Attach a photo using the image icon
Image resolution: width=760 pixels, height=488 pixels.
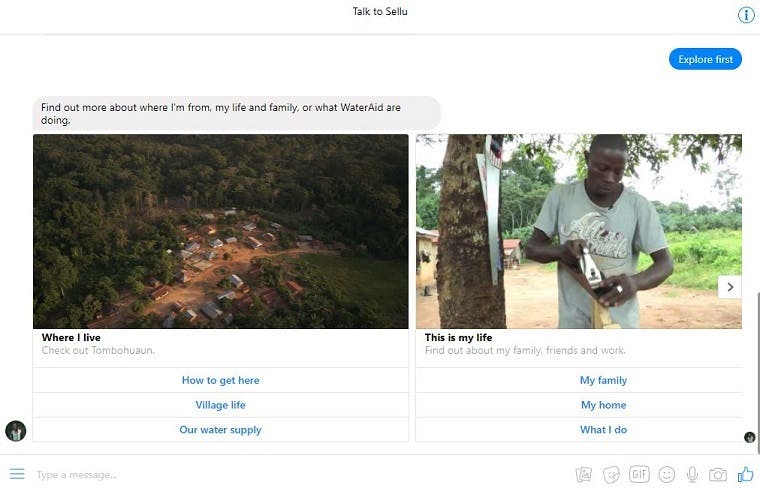pyautogui.click(x=584, y=474)
